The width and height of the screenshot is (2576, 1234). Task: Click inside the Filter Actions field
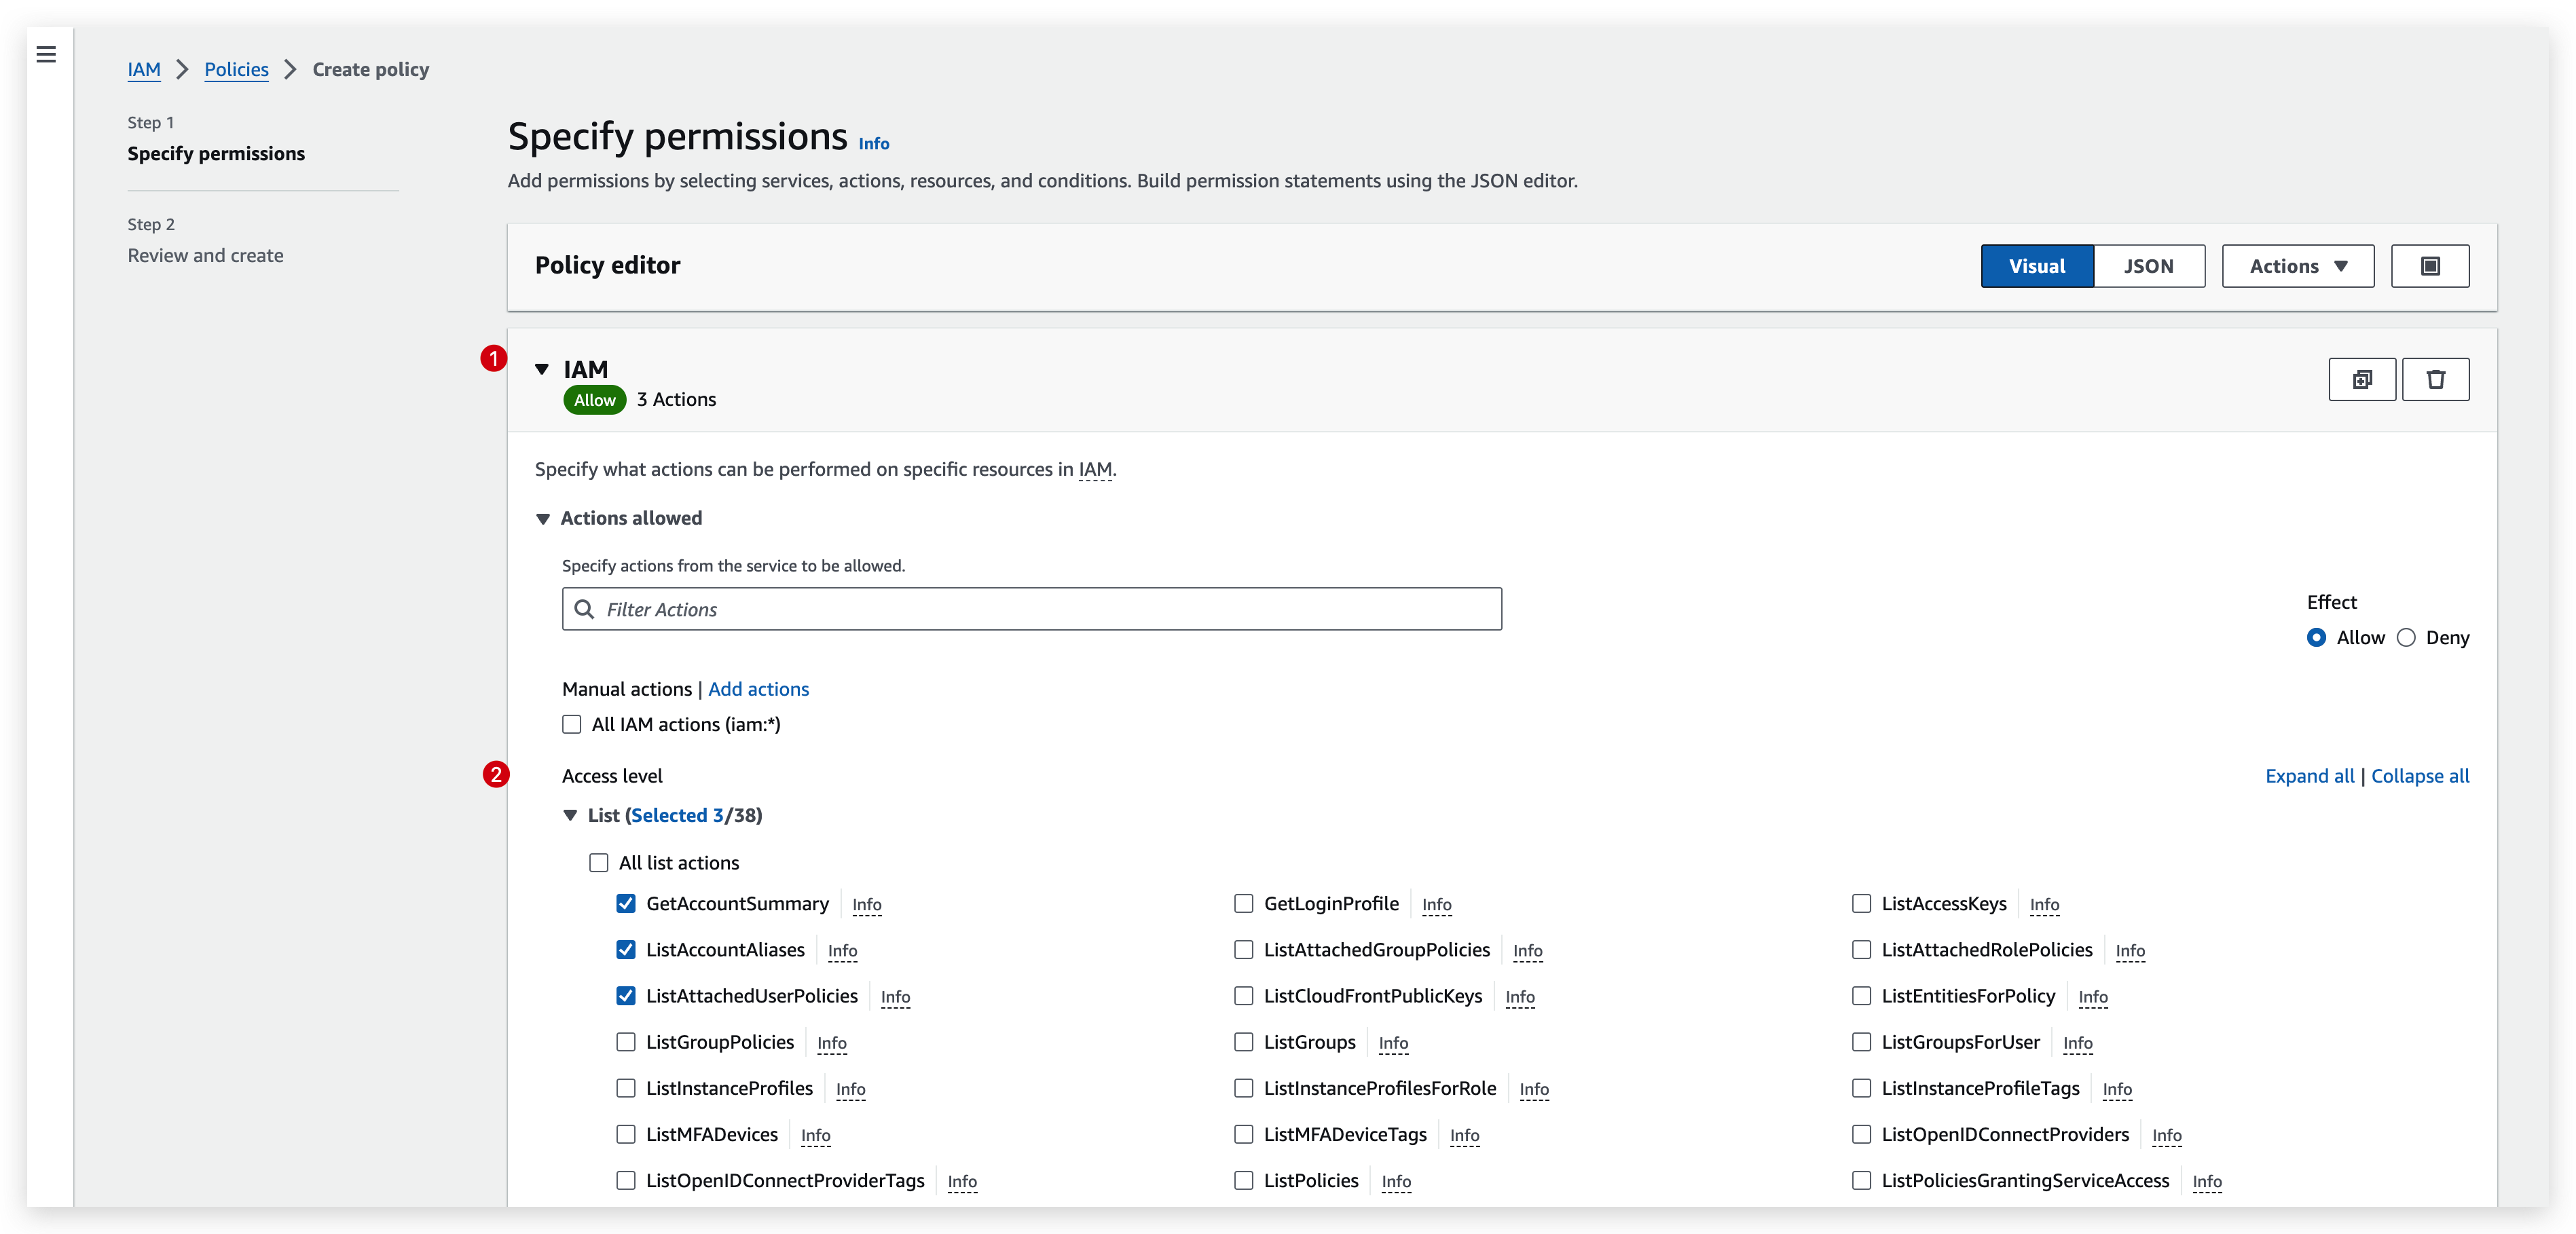(x=1030, y=609)
